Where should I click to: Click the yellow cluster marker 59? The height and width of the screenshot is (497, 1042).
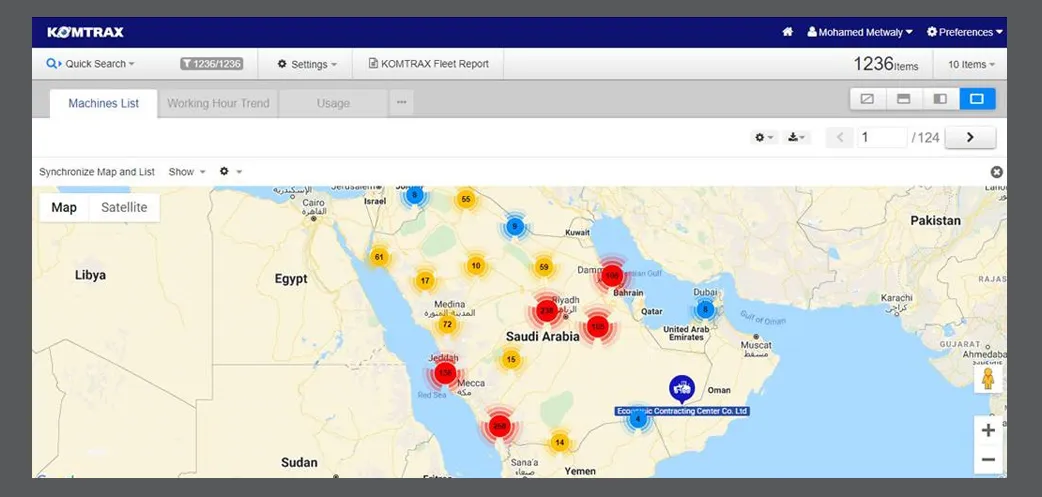click(x=544, y=267)
